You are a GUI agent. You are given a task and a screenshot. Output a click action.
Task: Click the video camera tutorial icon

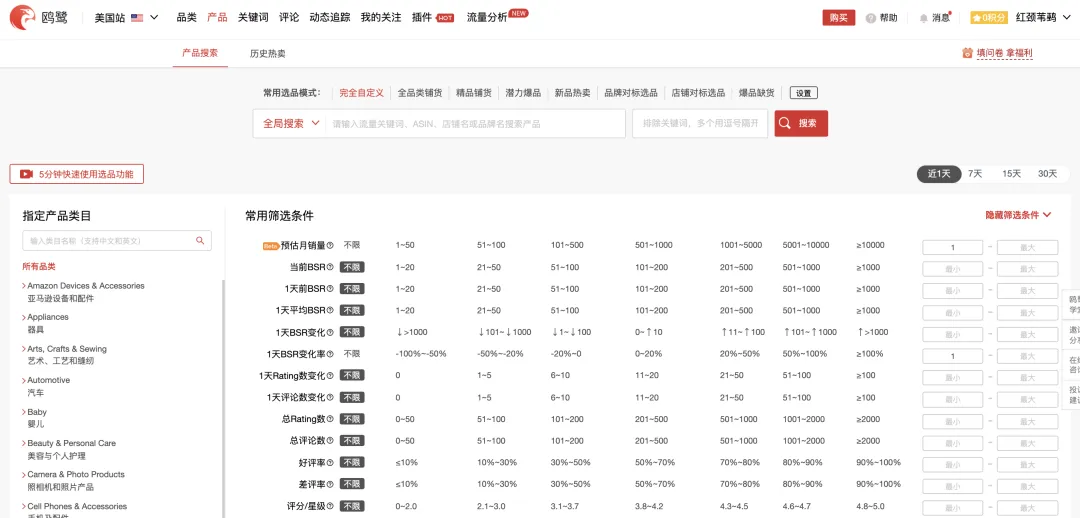[26, 174]
